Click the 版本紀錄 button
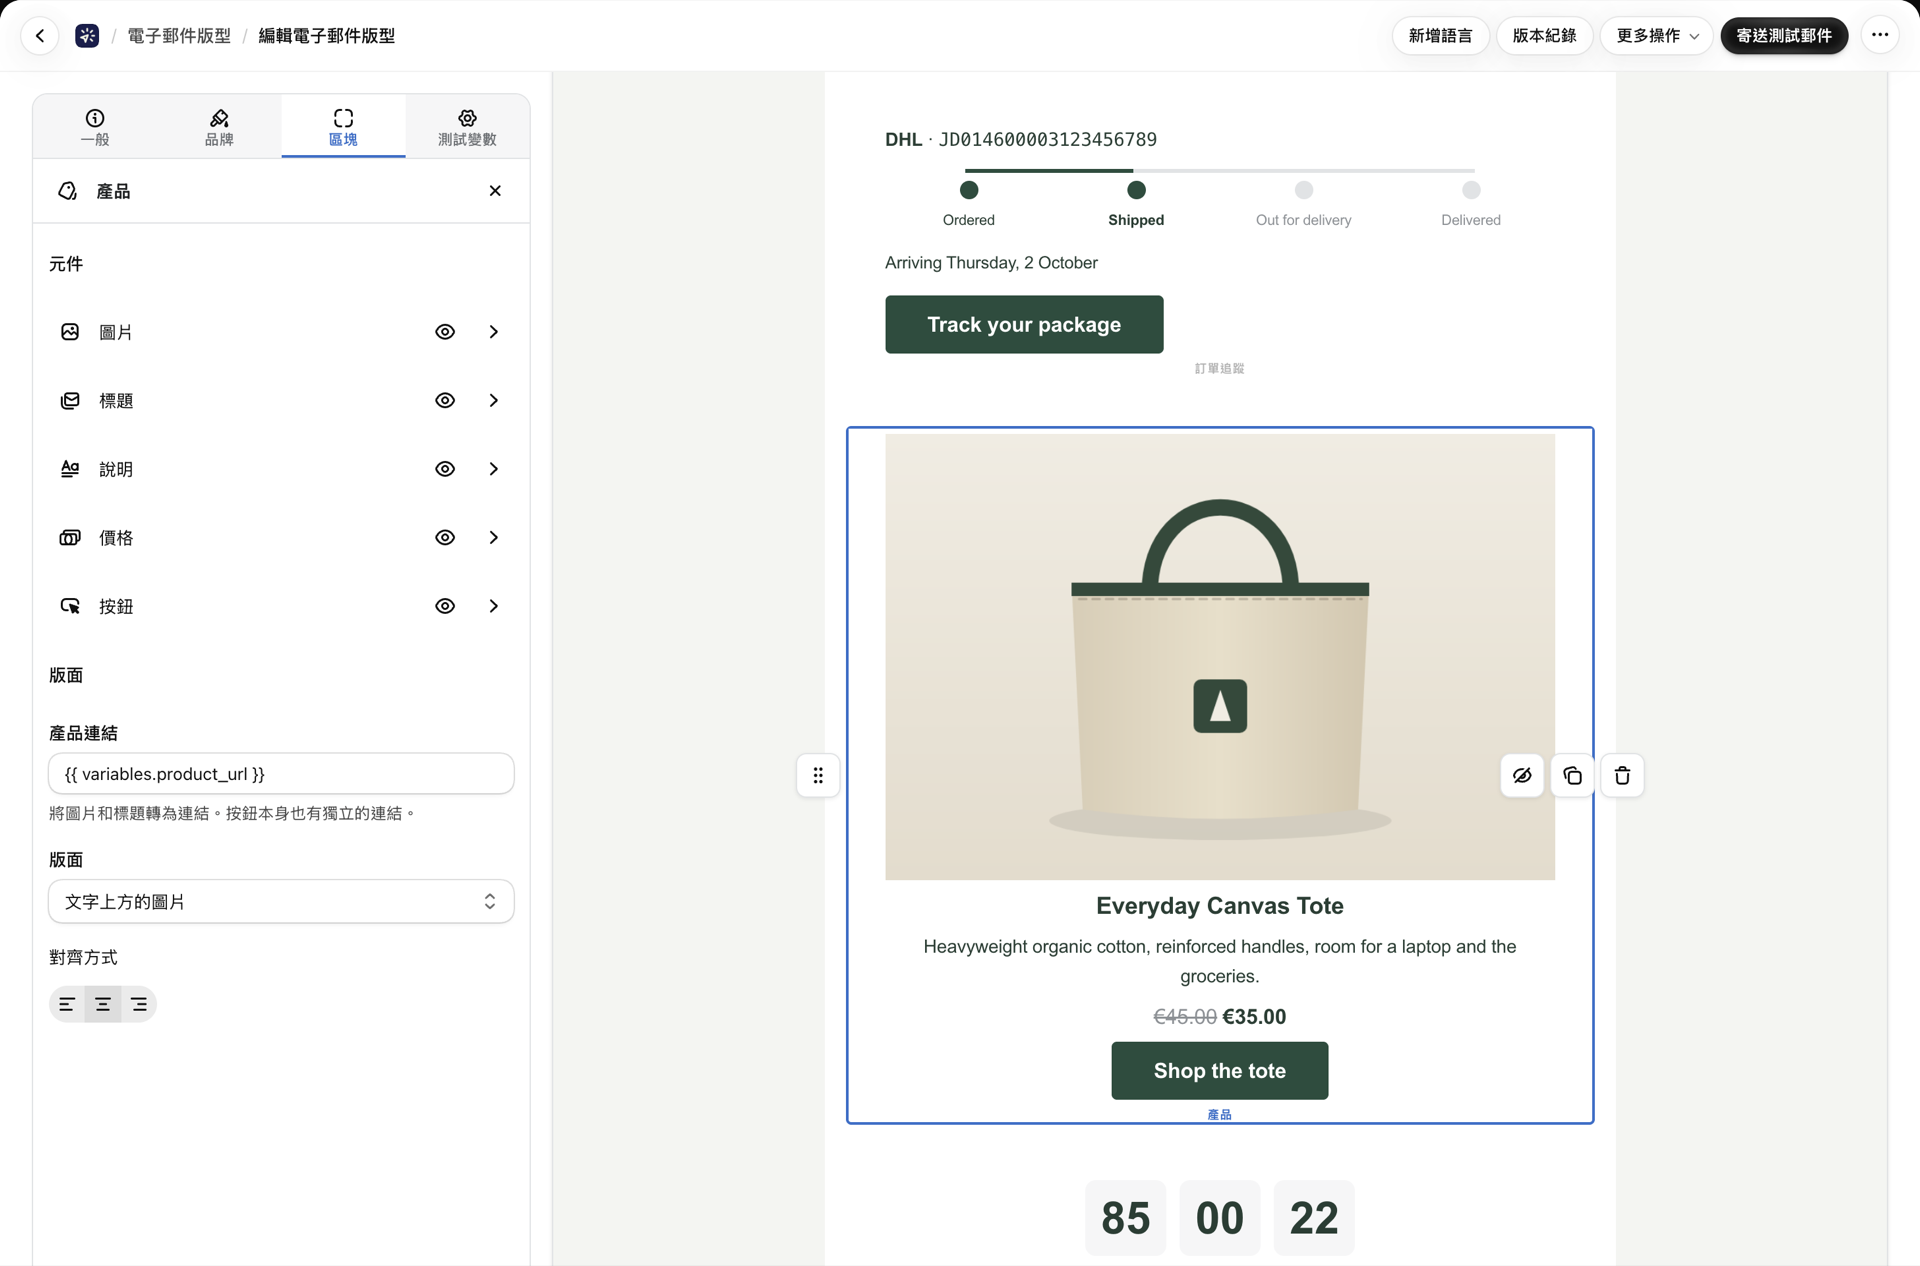The width and height of the screenshot is (1920, 1266). pos(1544,36)
